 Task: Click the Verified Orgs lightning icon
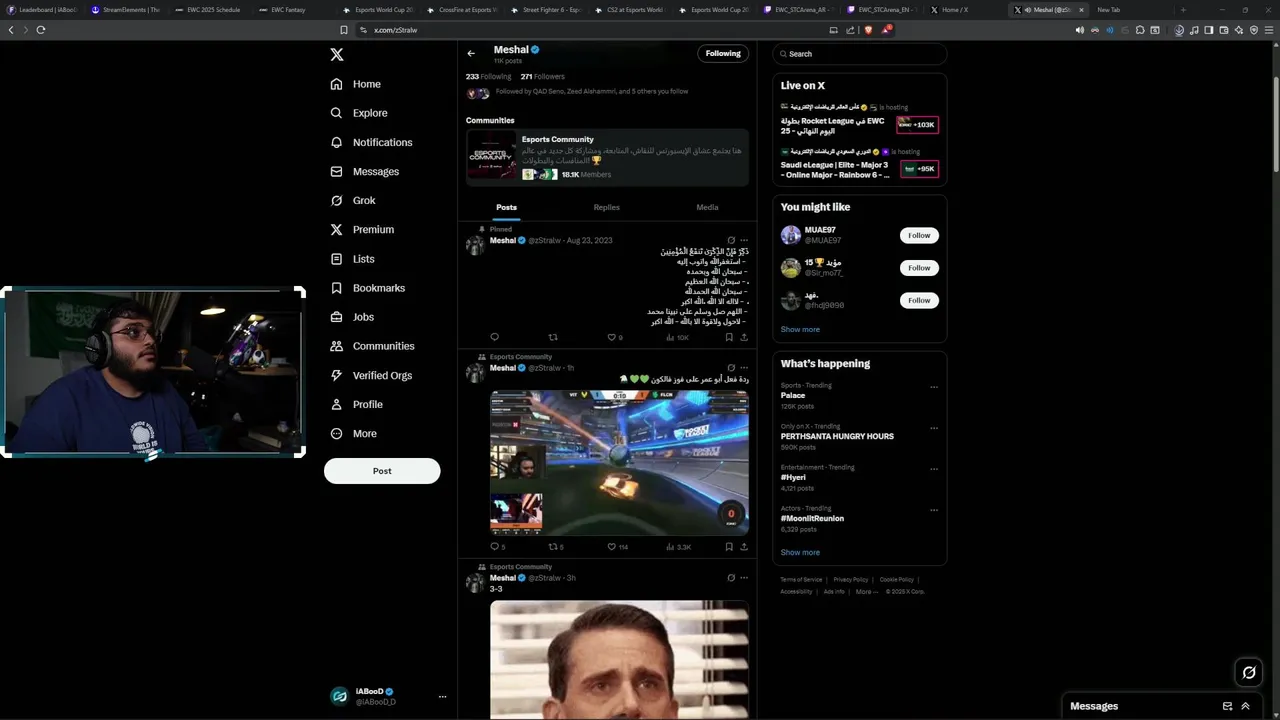pyautogui.click(x=337, y=375)
